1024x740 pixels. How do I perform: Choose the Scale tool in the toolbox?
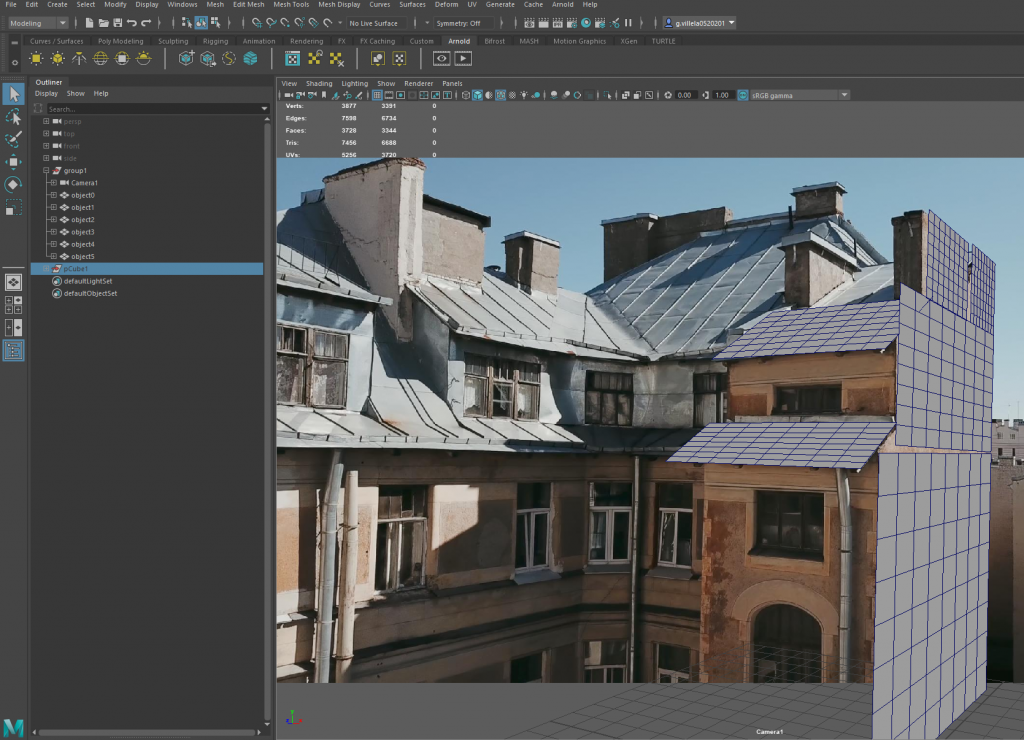point(13,207)
